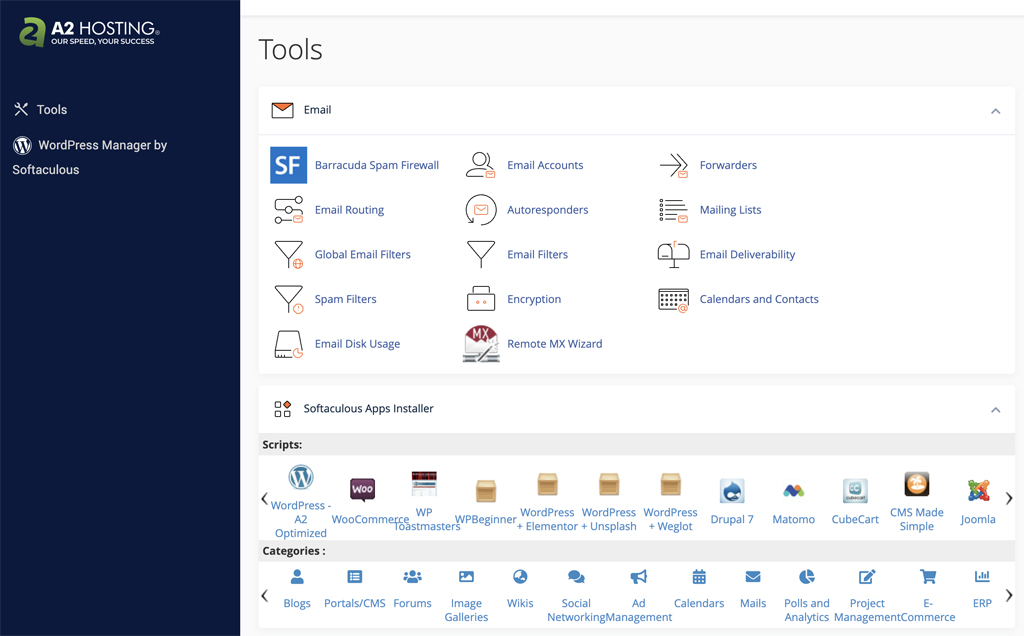Image resolution: width=1024 pixels, height=636 pixels.
Task: Open the Barracuda Spam Firewall SF icon
Action: [288, 165]
